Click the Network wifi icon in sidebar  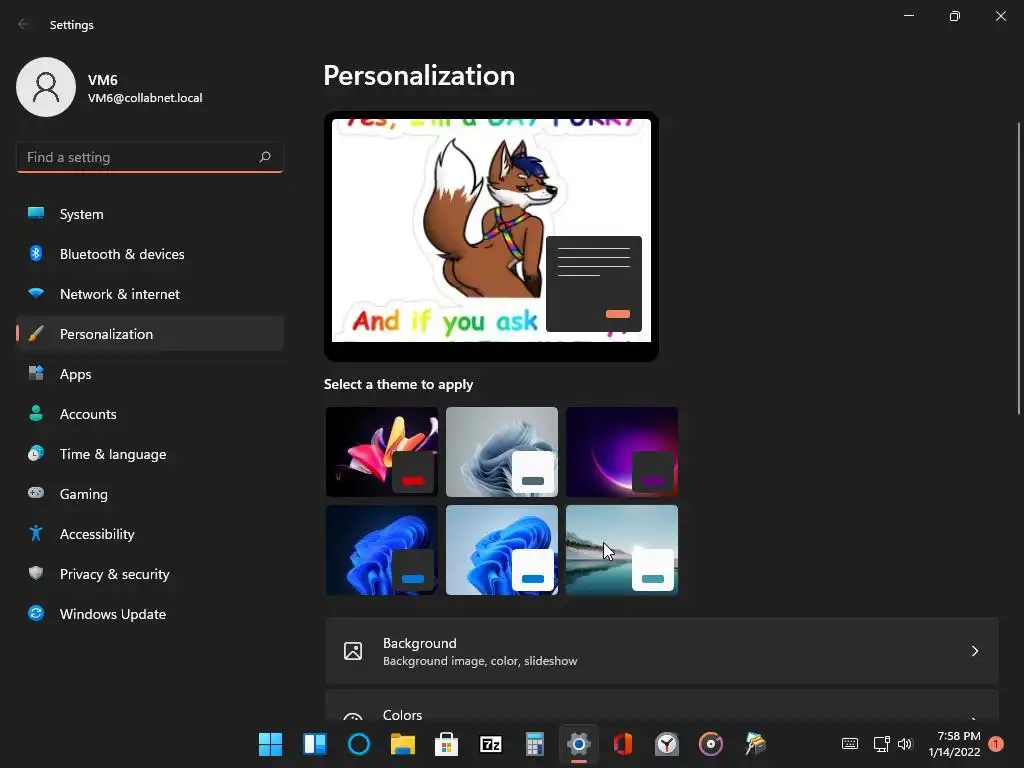point(36,293)
